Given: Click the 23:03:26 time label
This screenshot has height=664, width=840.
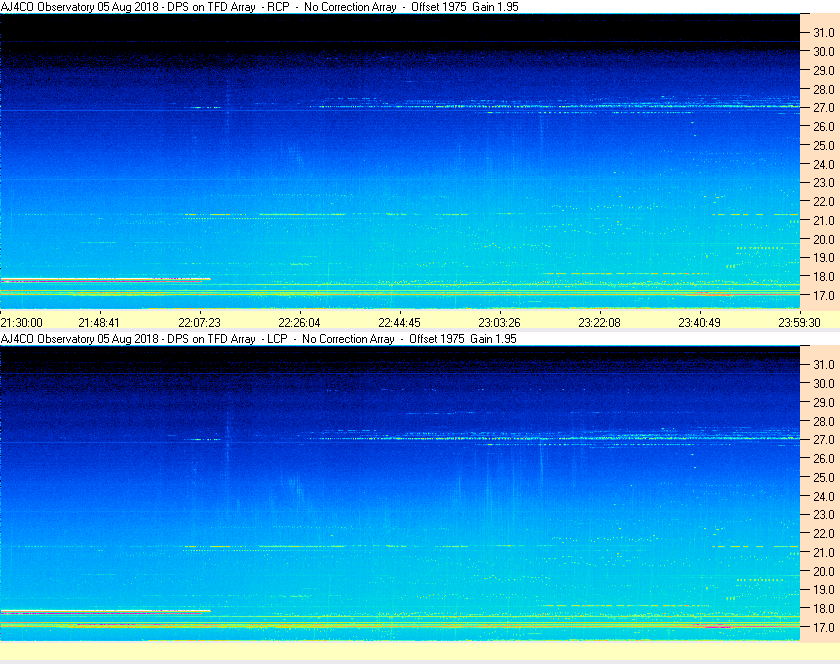Looking at the screenshot, I should (x=499, y=323).
